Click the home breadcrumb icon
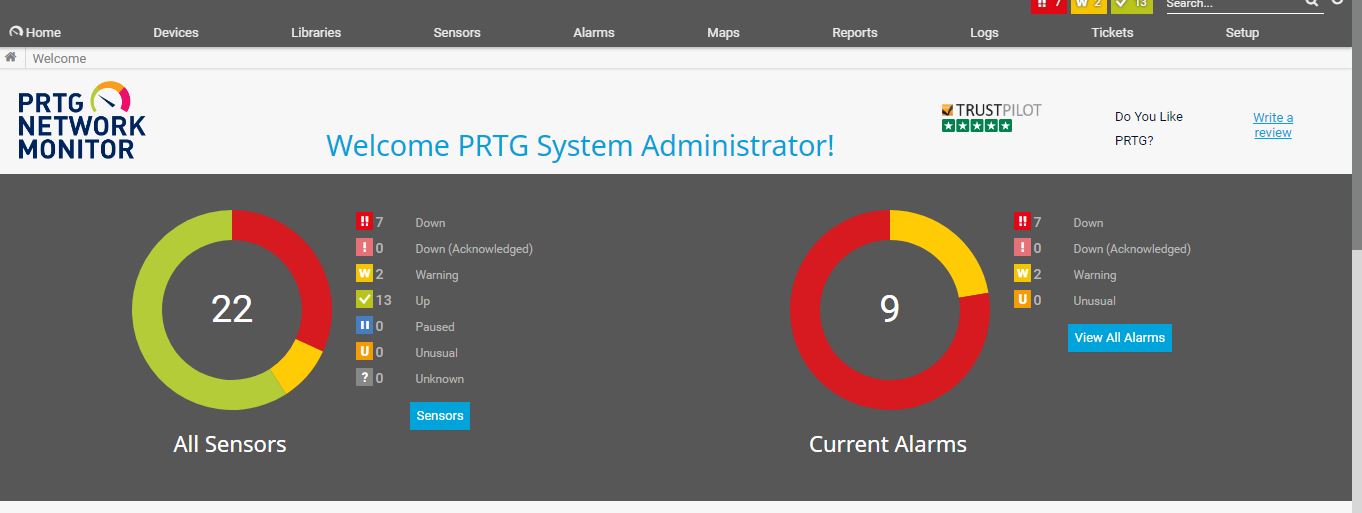This screenshot has height=513, width=1362. pos(11,58)
